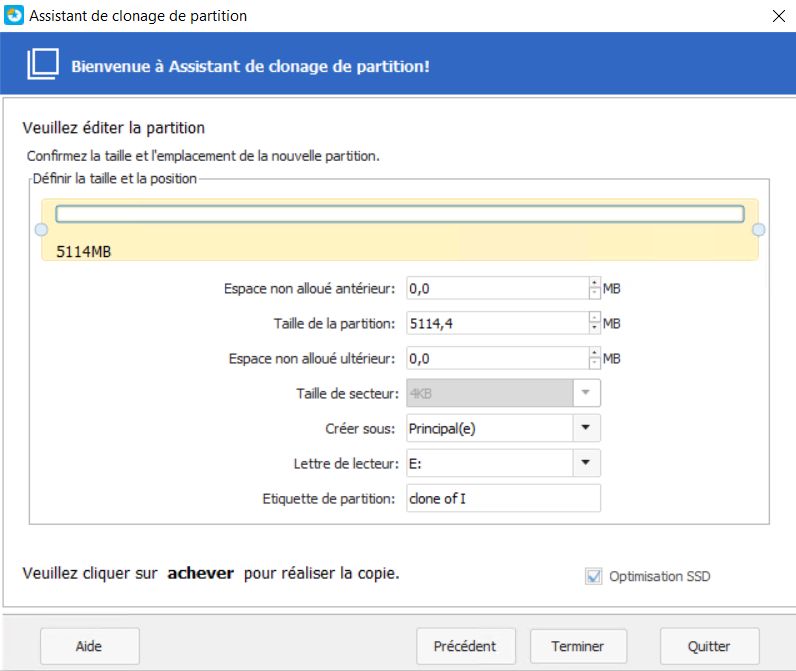Image resolution: width=796 pixels, height=671 pixels.
Task: Click Terminer to finish the clone
Action: coord(577,646)
